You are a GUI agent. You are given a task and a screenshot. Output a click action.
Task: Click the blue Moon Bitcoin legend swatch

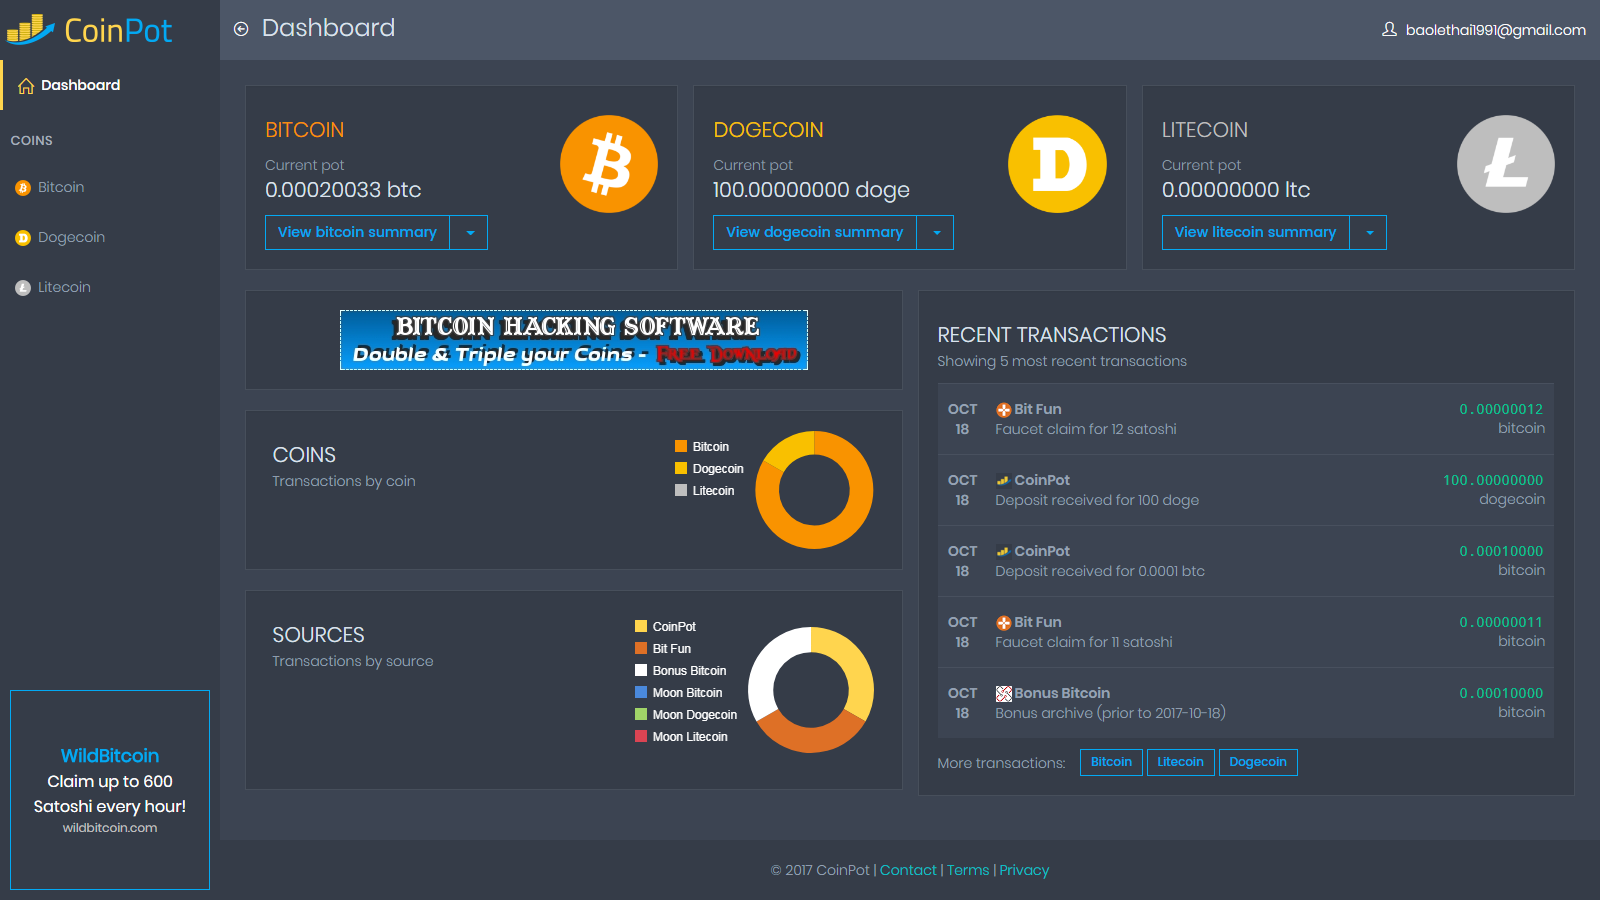click(641, 693)
